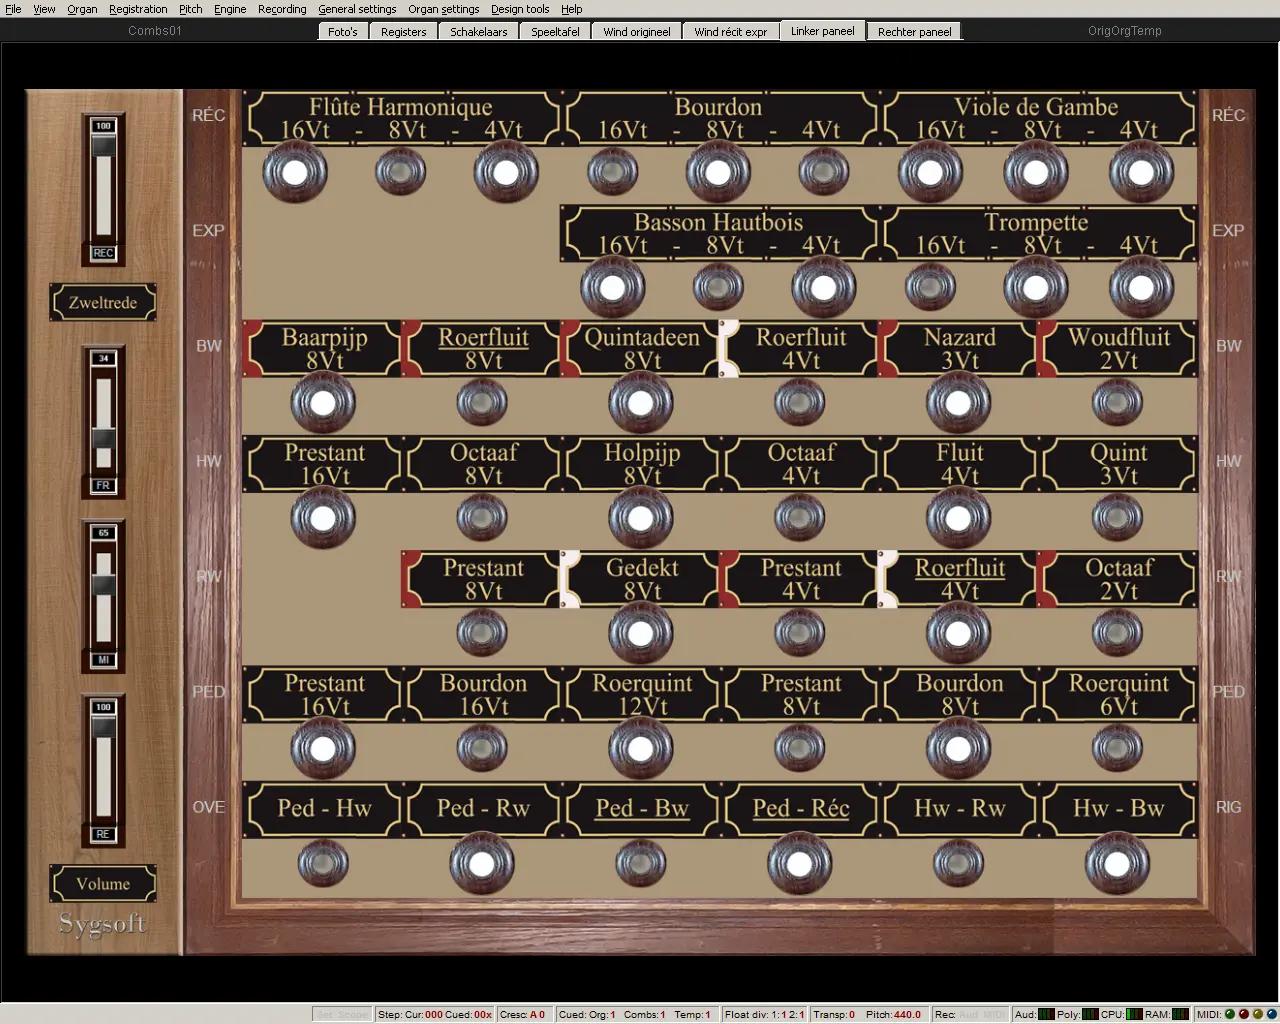Screen dimensions: 1280x1024
Task: Activate the Gedekt 8Vt drawknob
Action: pyautogui.click(x=641, y=633)
